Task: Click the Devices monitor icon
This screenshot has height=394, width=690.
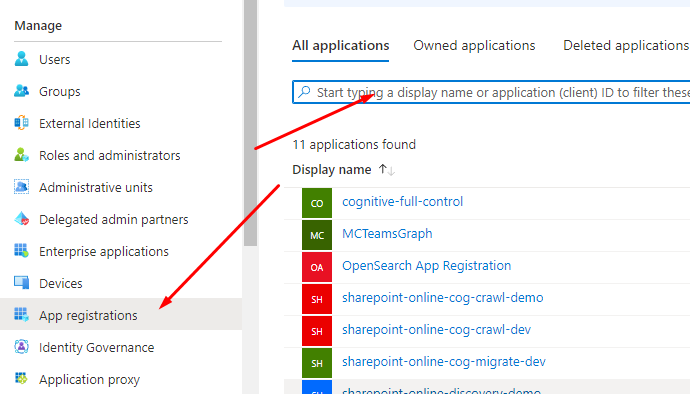Action: pos(21,283)
